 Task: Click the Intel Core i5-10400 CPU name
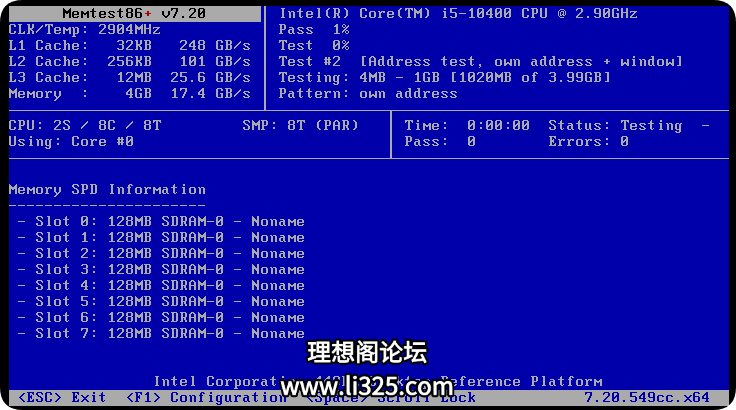[459, 14]
